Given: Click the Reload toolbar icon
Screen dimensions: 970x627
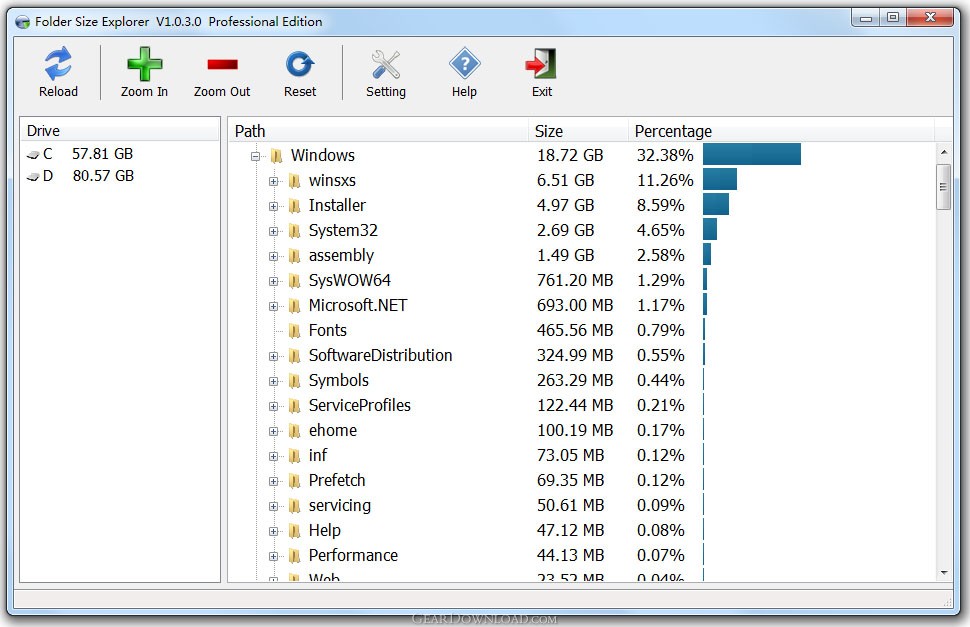Looking at the screenshot, I should [57, 63].
